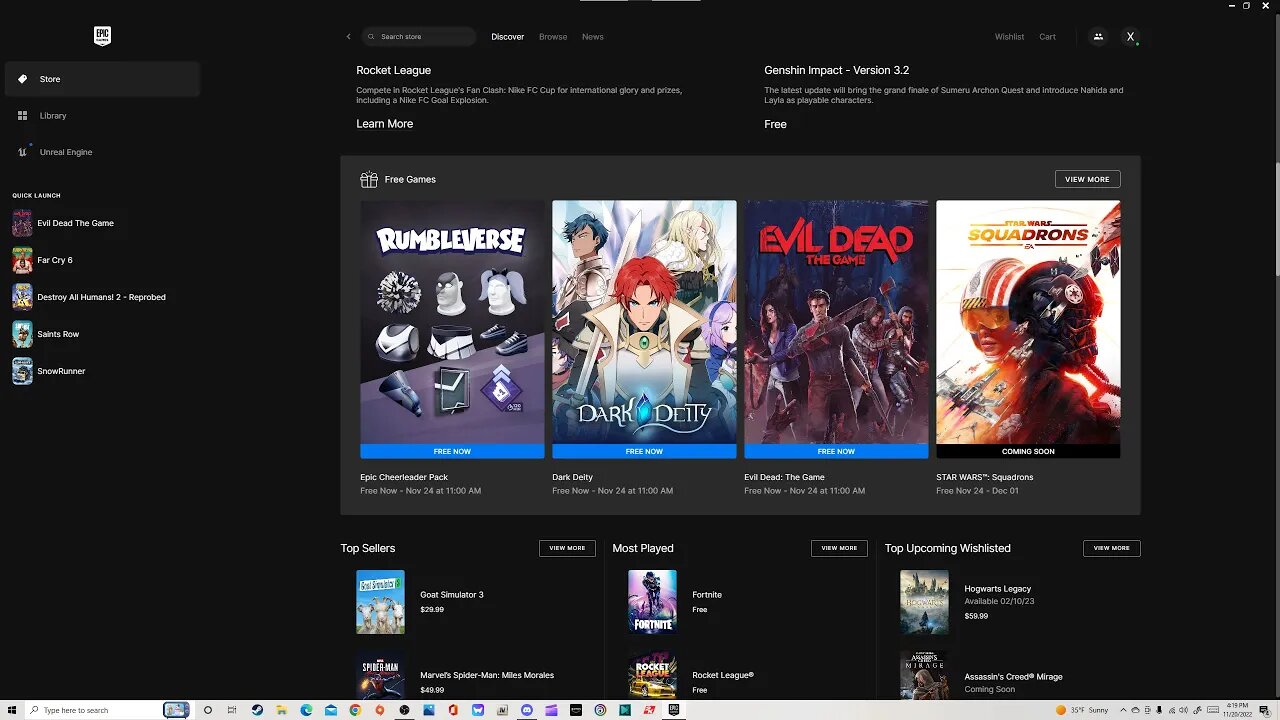The image size is (1280, 720).
Task: Click the Epic Cheerleader Pack title text
Action: coord(404,477)
